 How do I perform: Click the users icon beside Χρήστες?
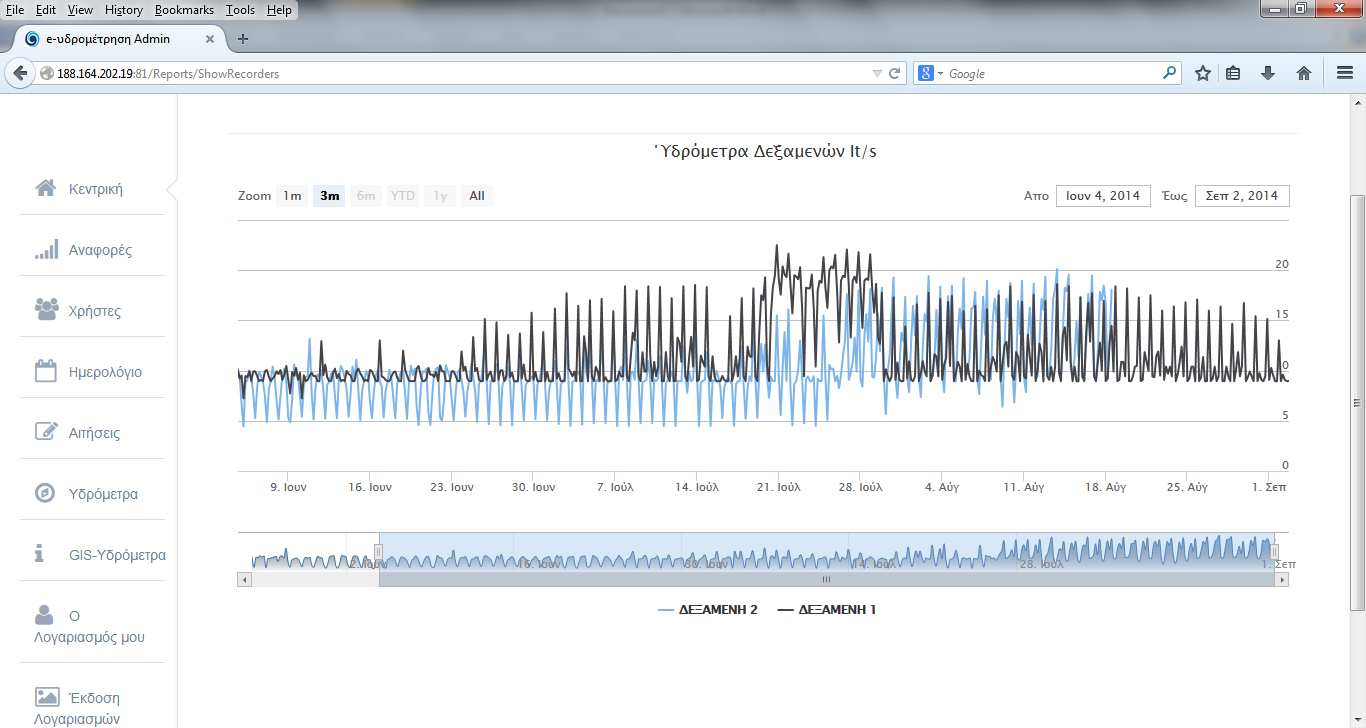tap(46, 310)
